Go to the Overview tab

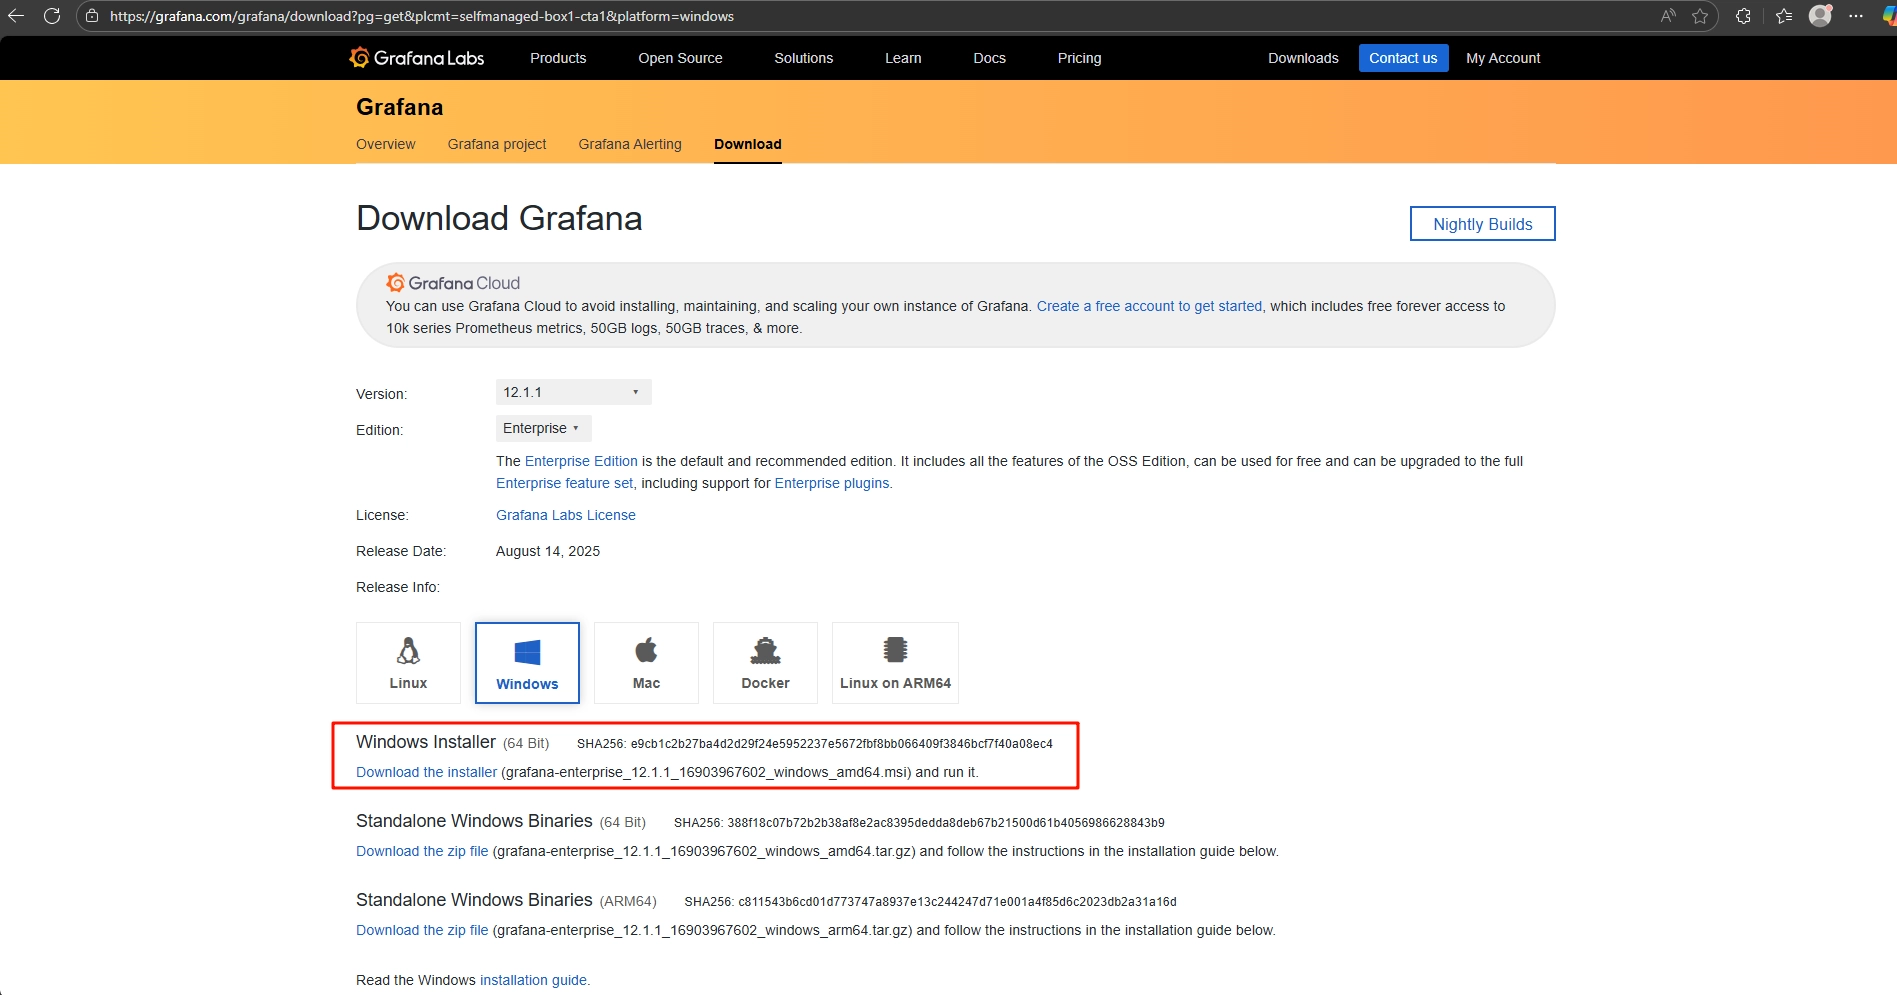coord(385,144)
